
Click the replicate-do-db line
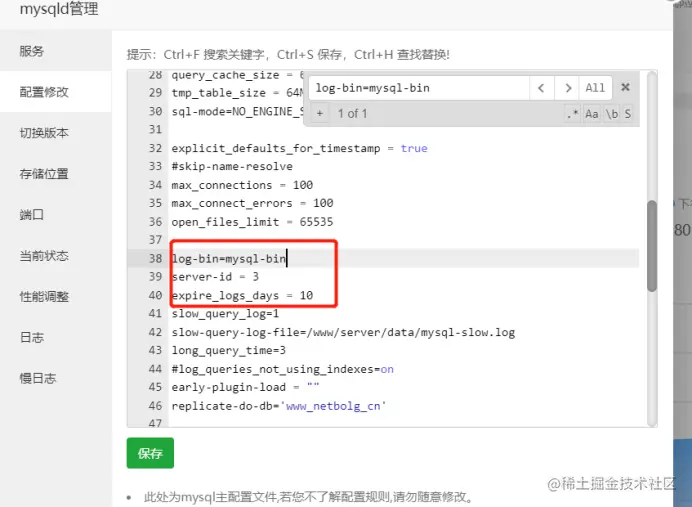(x=279, y=406)
